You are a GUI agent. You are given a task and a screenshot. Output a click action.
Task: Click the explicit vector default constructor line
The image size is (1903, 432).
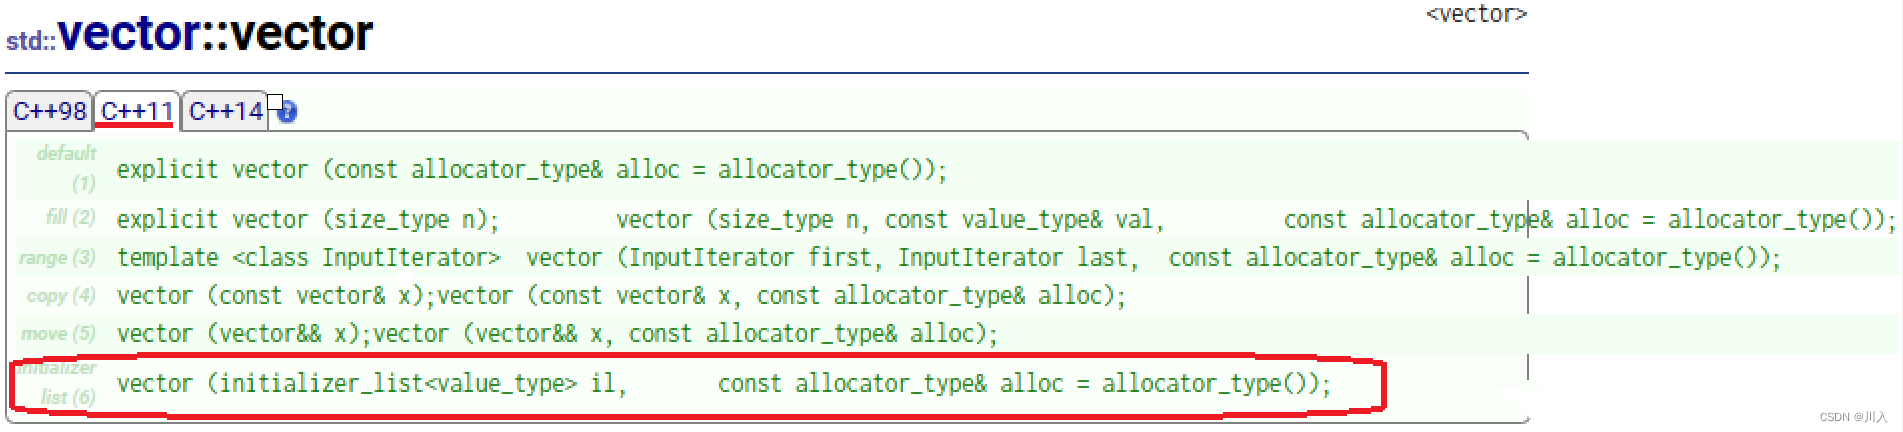click(531, 169)
